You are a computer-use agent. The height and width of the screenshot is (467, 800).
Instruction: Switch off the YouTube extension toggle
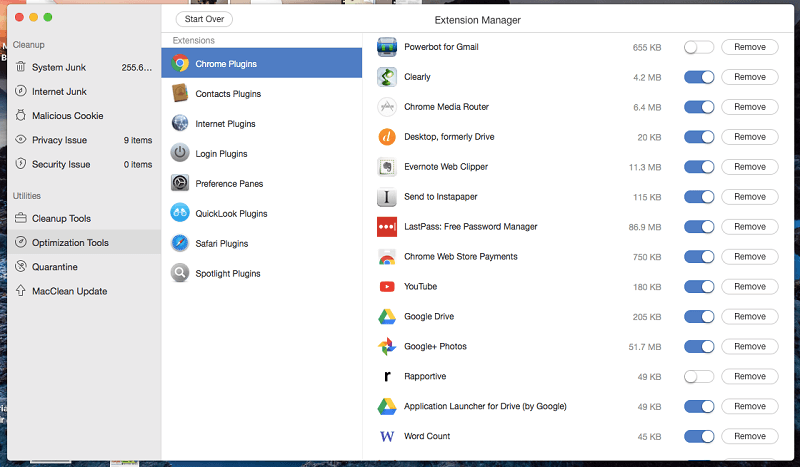tap(698, 287)
